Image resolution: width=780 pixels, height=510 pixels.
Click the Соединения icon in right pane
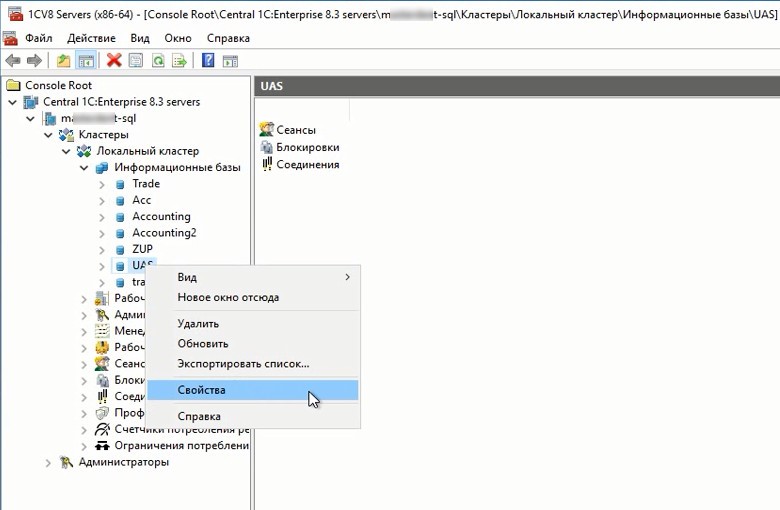tap(267, 164)
